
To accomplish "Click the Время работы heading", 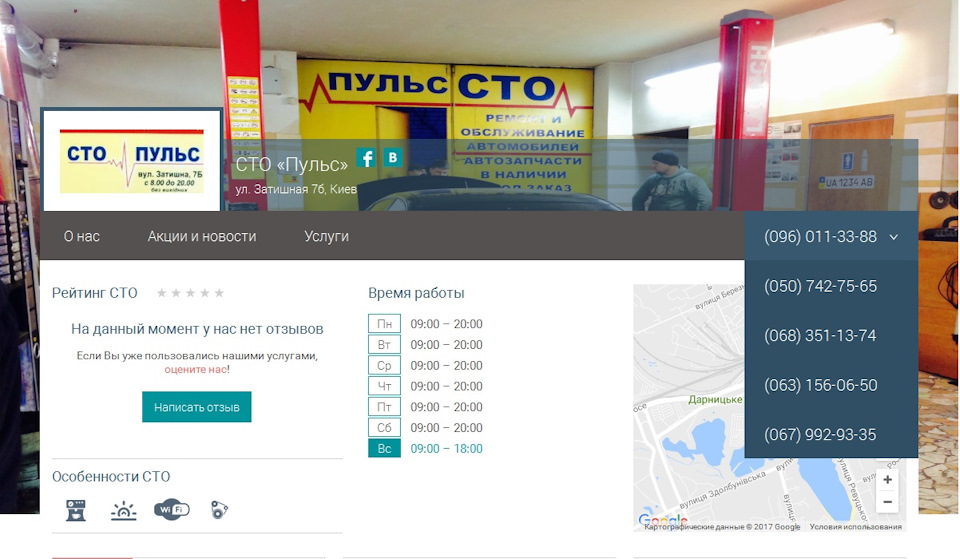I will coord(416,293).
